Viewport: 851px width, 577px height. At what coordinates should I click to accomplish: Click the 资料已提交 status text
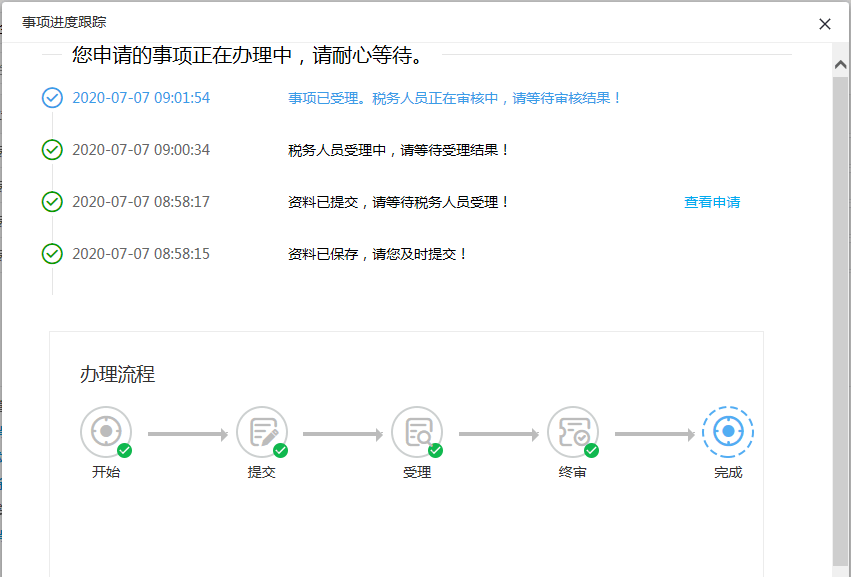pyautogui.click(x=399, y=202)
